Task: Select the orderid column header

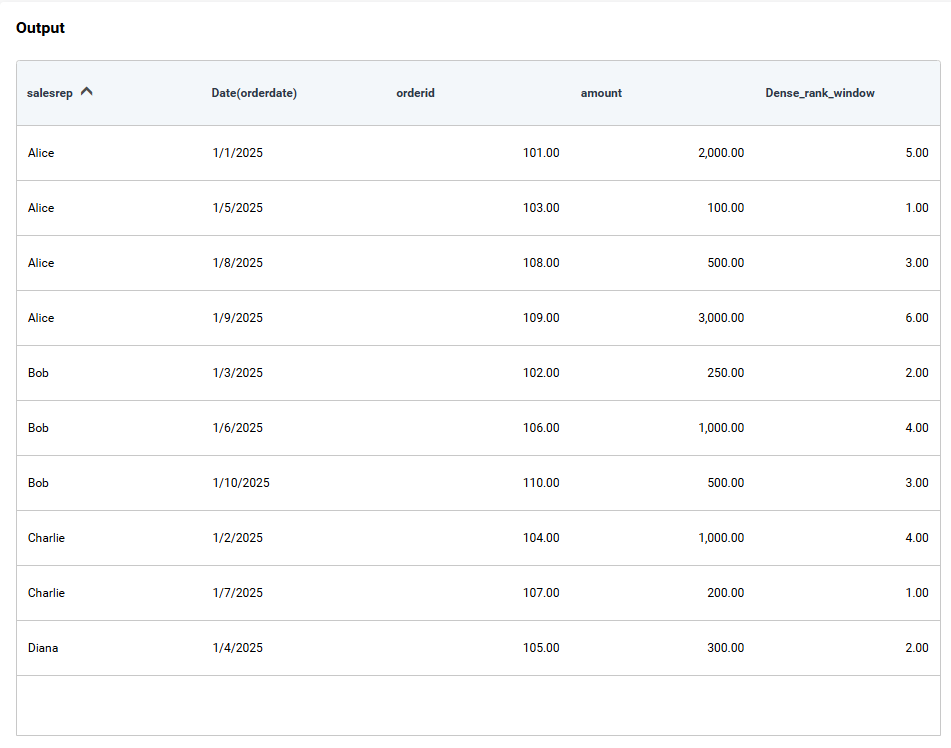Action: 415,93
